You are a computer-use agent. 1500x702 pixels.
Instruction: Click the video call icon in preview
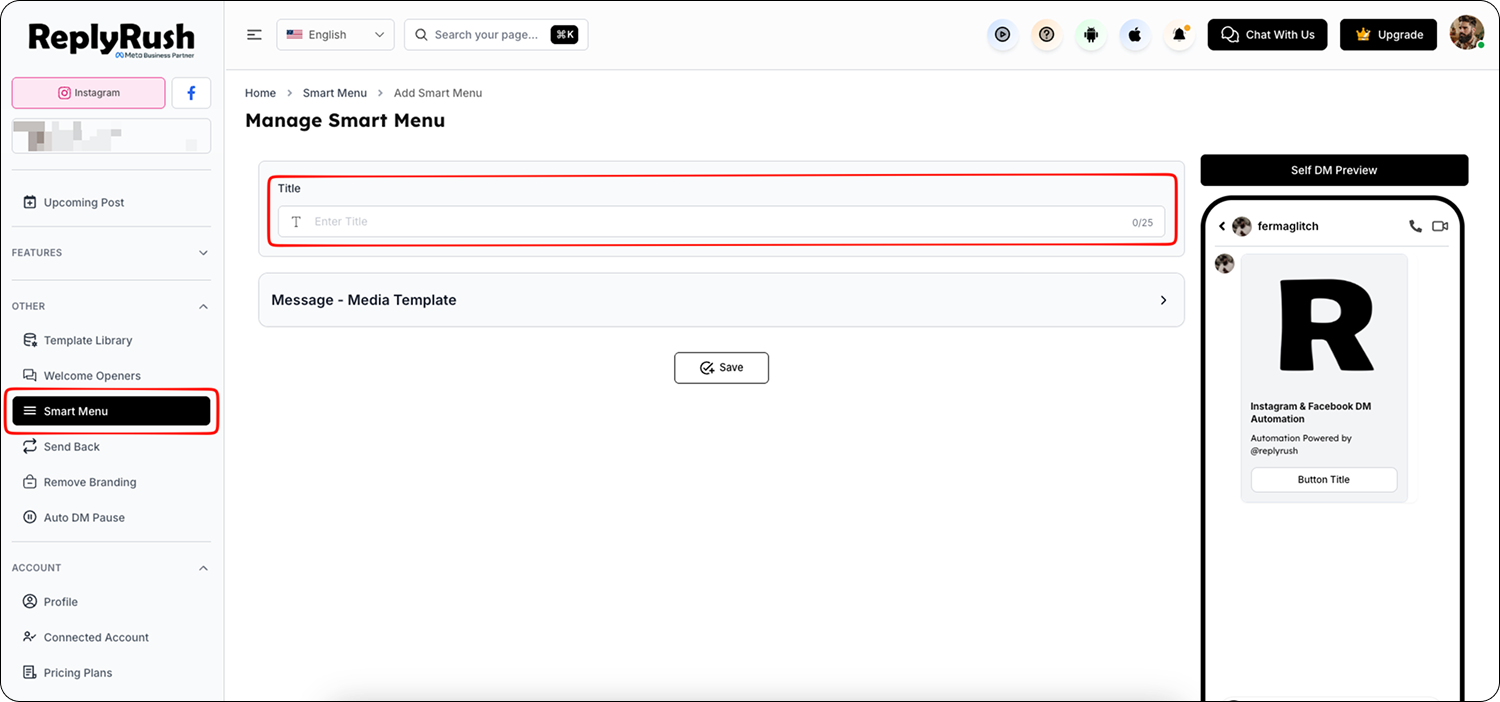tap(1440, 226)
